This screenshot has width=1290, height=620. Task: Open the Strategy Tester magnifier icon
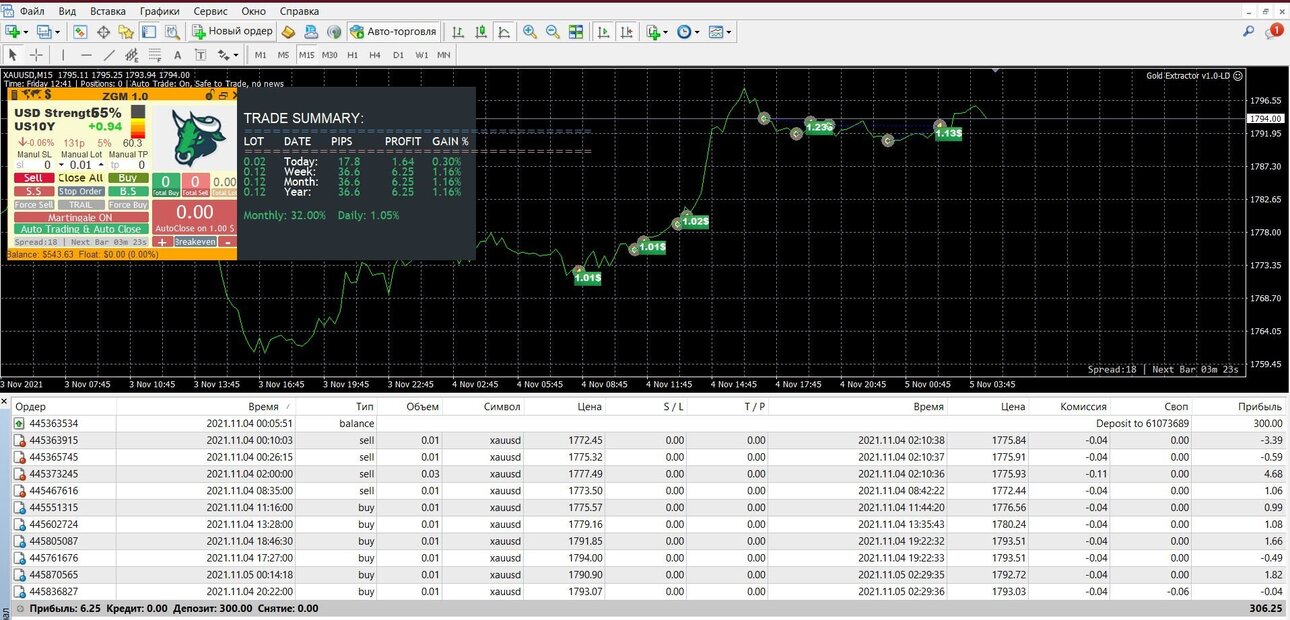[173, 32]
